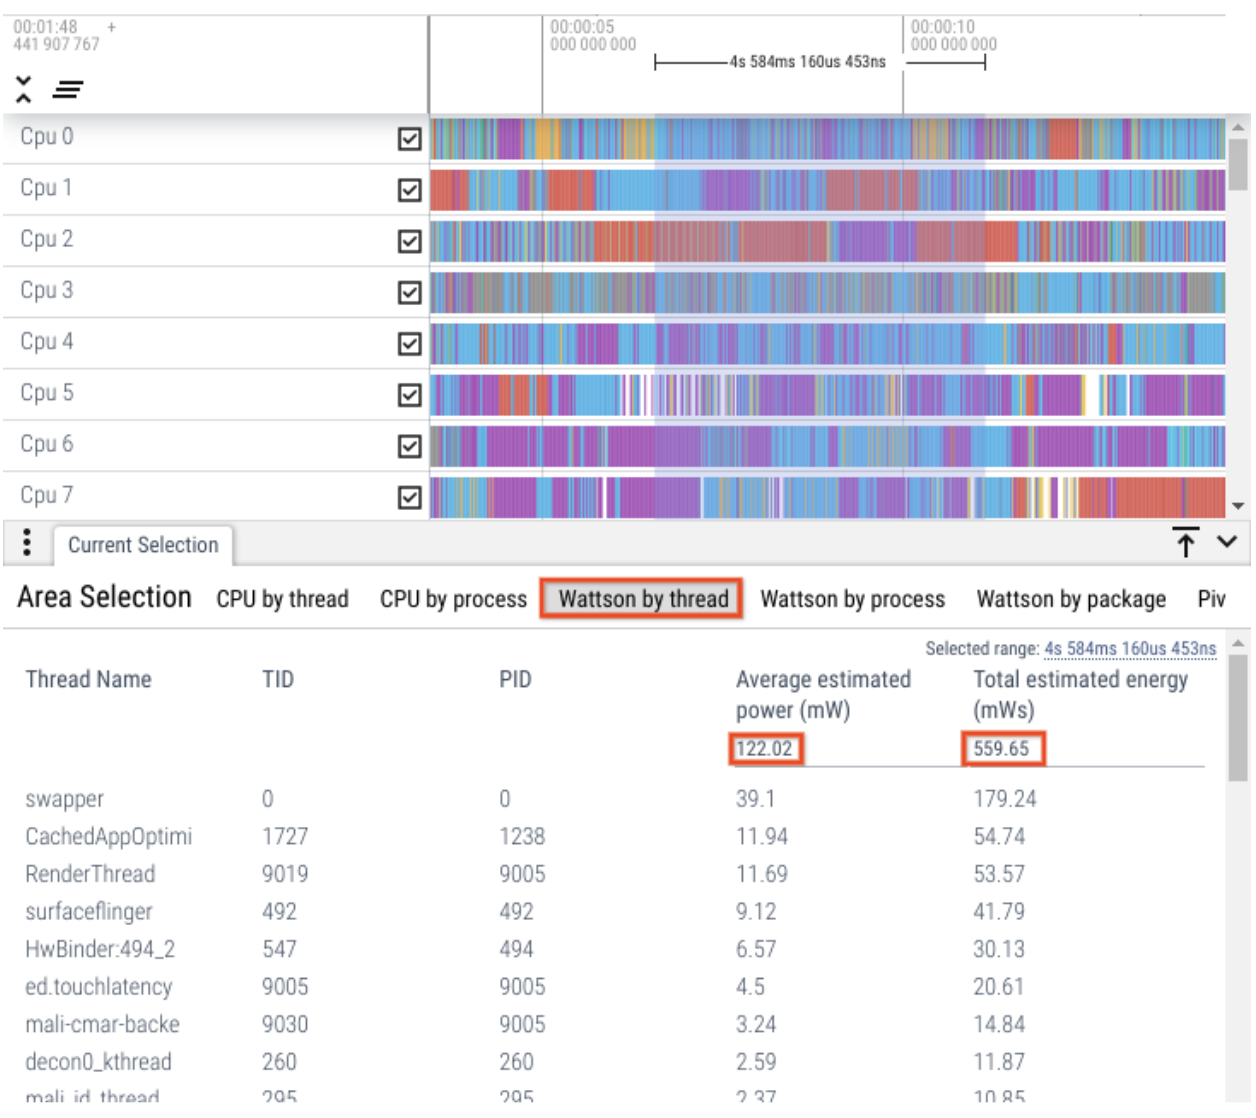1256x1118 pixels.
Task: Click the swapper thread row
Action: coord(65,799)
